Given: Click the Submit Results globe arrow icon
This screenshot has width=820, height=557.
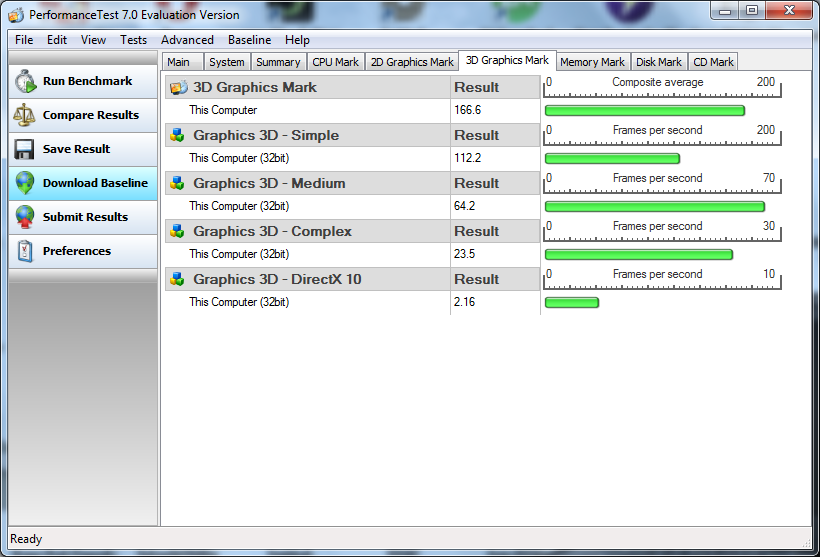Looking at the screenshot, I should [x=25, y=217].
